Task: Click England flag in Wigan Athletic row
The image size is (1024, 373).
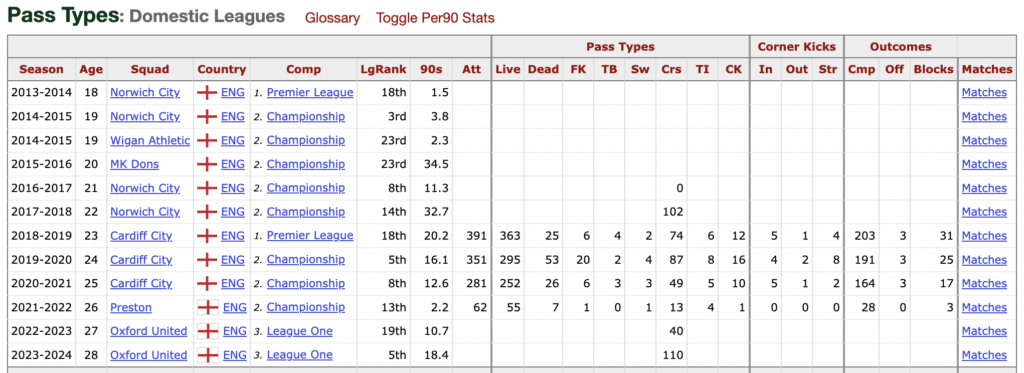Action: (207, 140)
